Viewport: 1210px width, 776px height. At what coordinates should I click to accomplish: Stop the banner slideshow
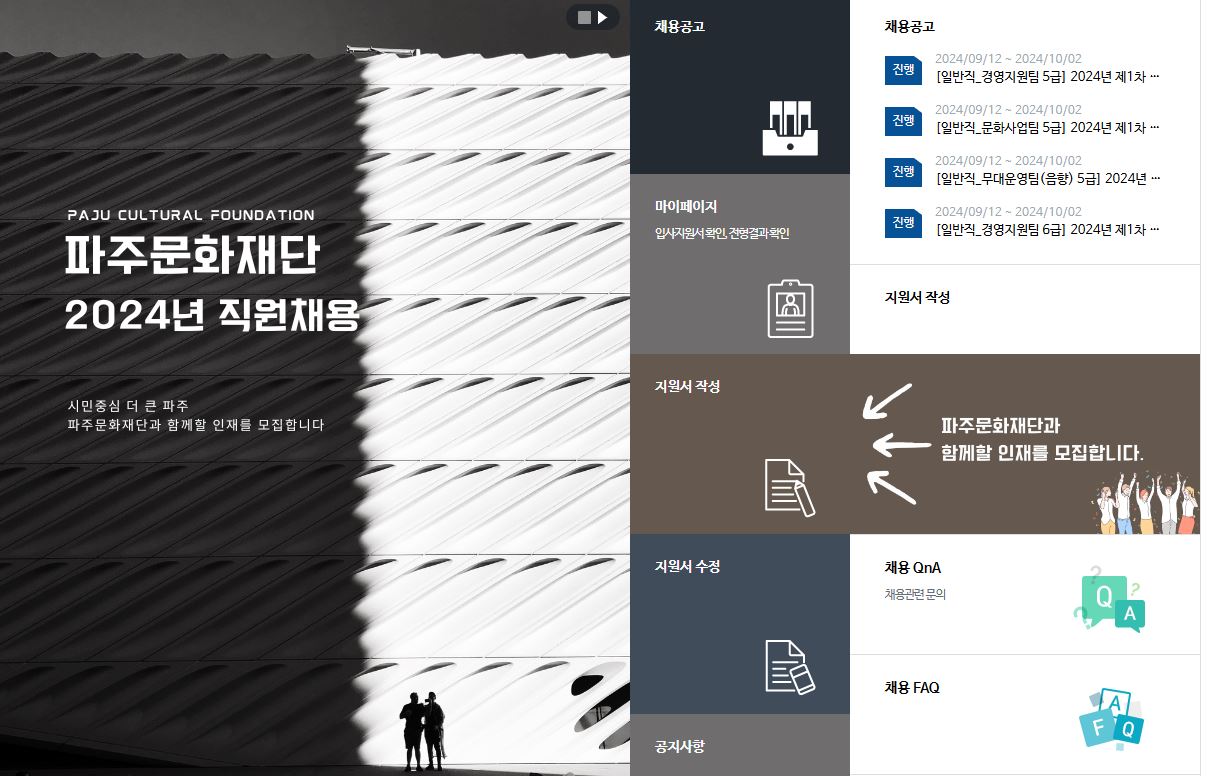[x=584, y=17]
